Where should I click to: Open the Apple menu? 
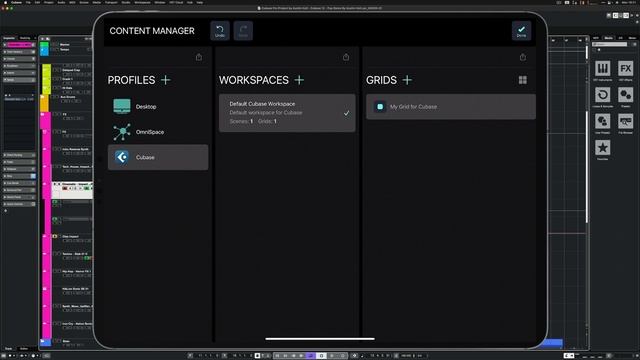[x=5, y=2]
